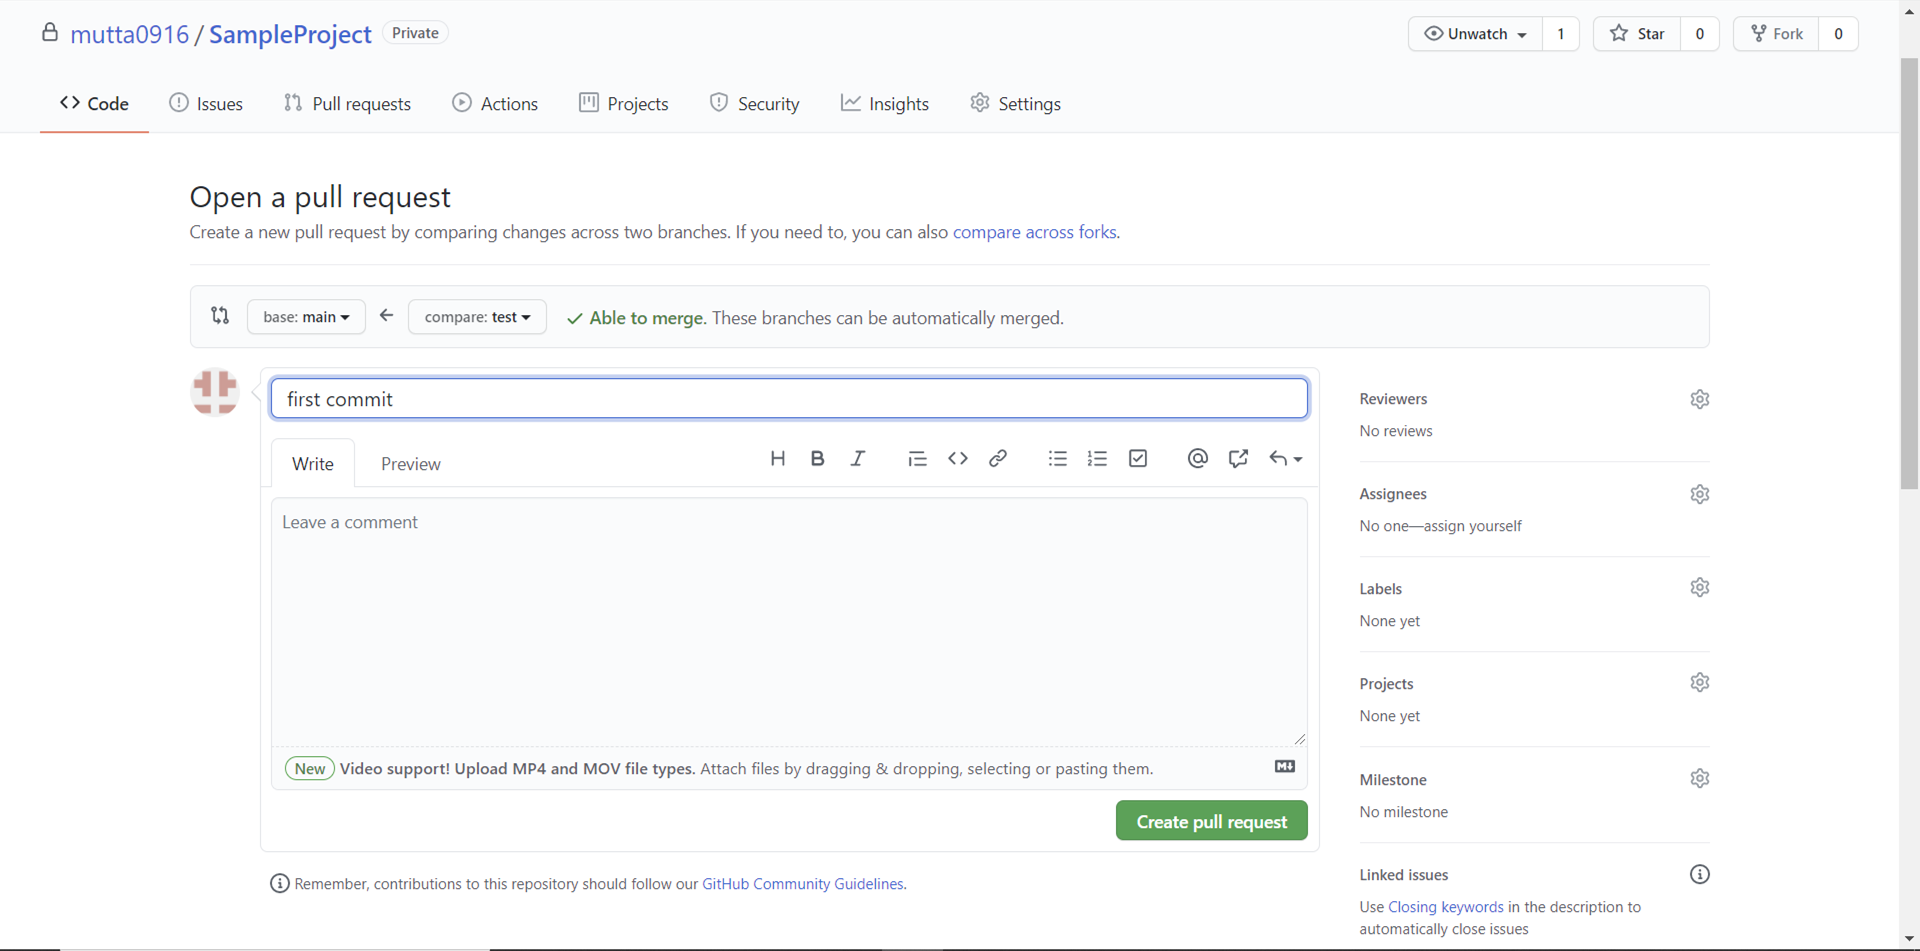Open the Closing keywords link
1920x951 pixels.
click(1446, 907)
